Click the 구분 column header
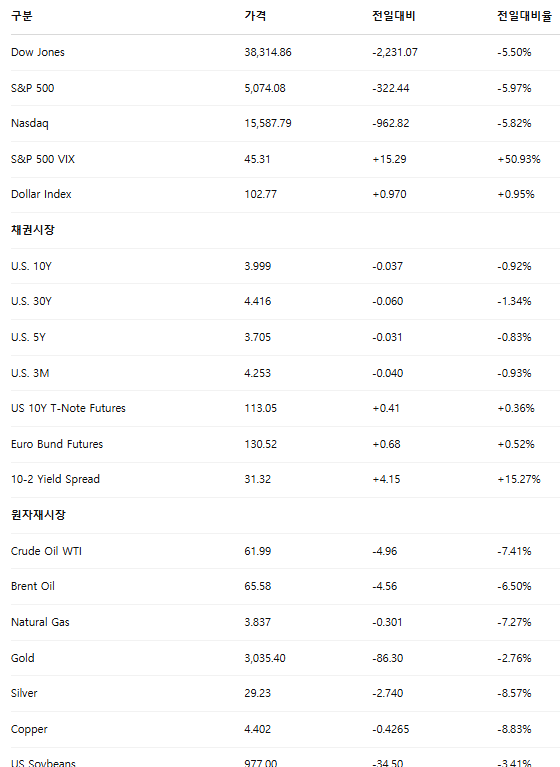This screenshot has width=560, height=767. pyautogui.click(x=22, y=16)
